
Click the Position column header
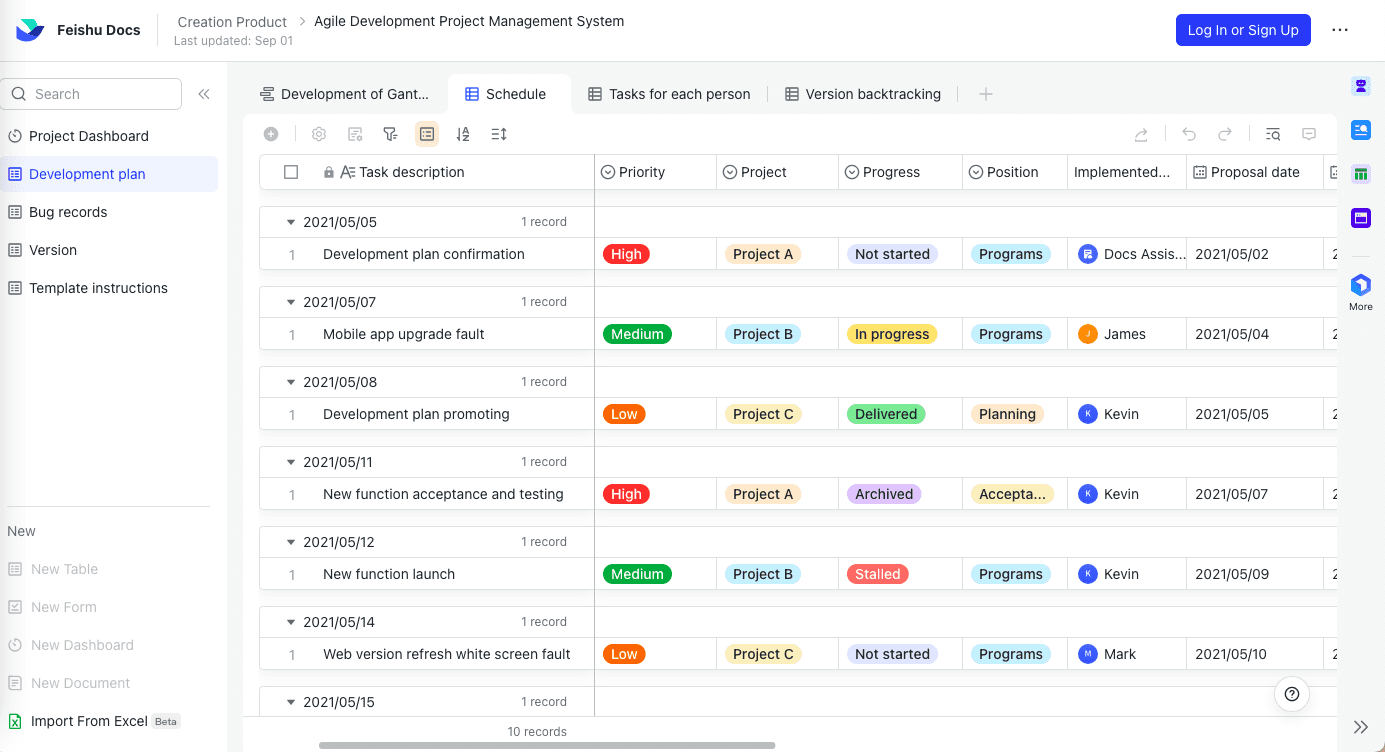tap(1015, 172)
